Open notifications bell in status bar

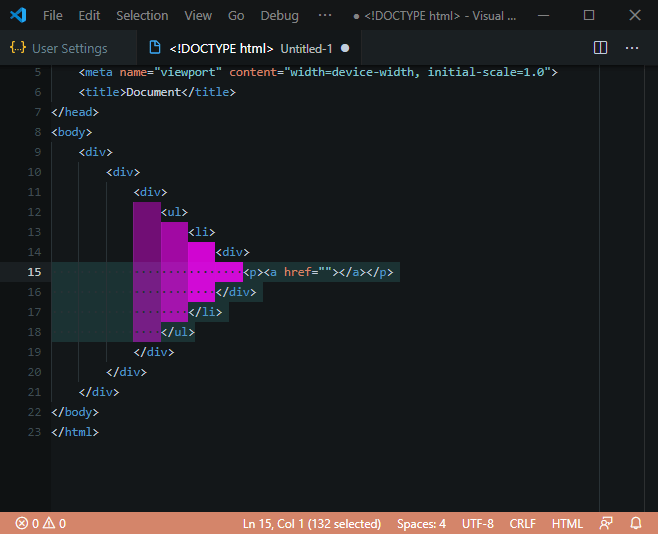click(x=636, y=523)
